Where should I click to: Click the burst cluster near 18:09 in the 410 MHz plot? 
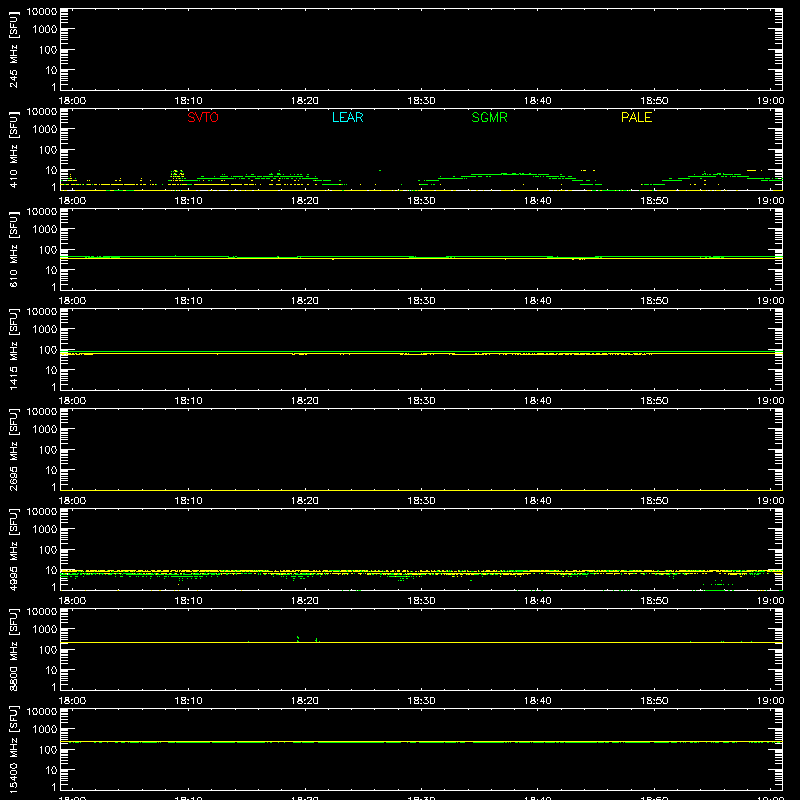pos(177,176)
